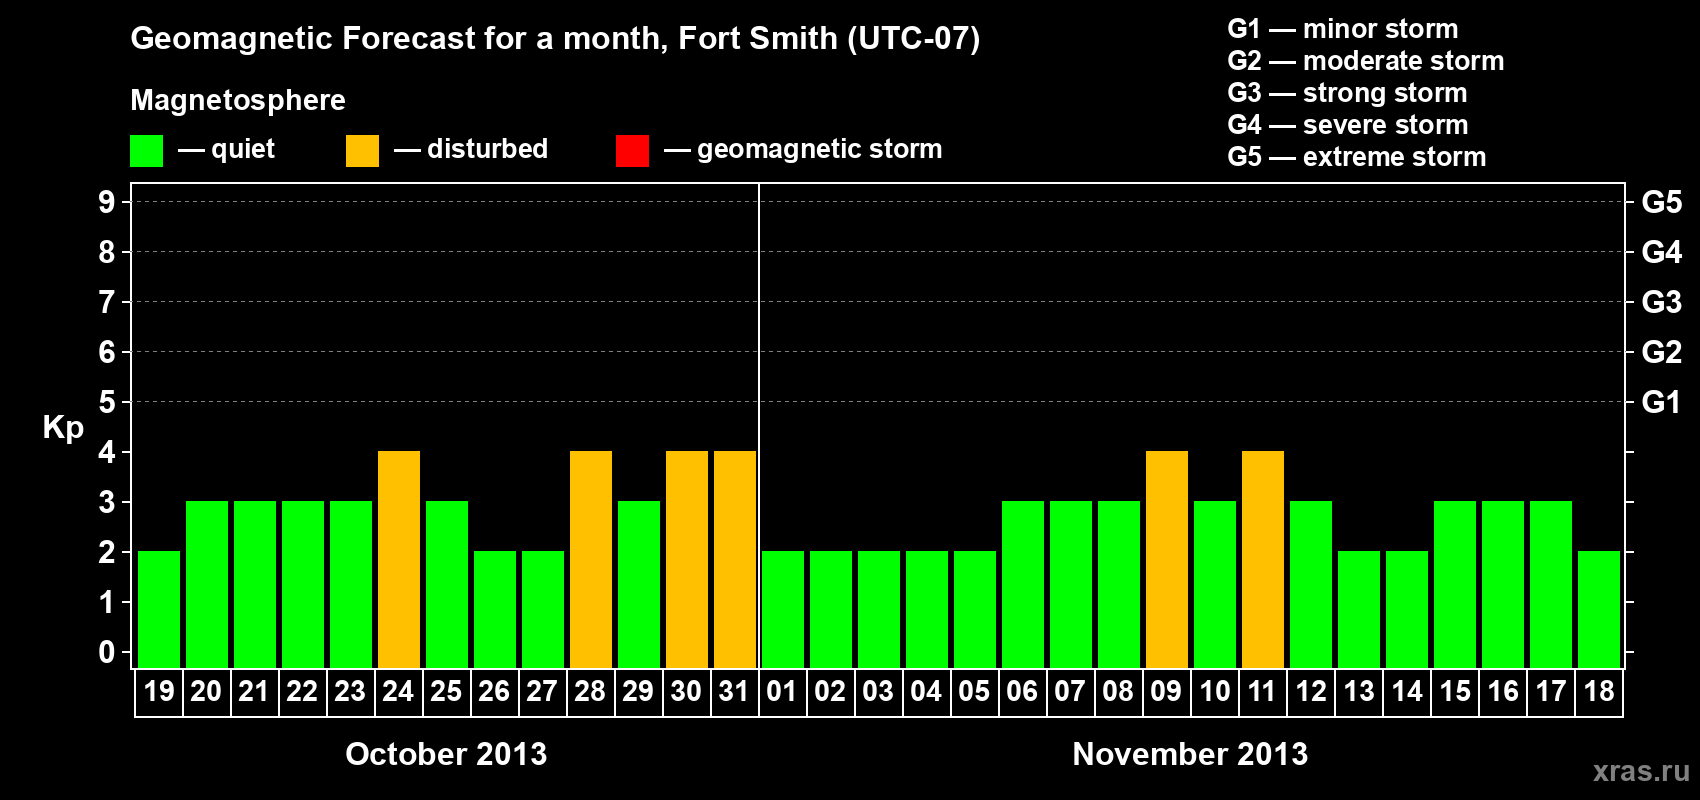1700x800 pixels.
Task: Click the Kp axis value 9
Action: point(107,202)
